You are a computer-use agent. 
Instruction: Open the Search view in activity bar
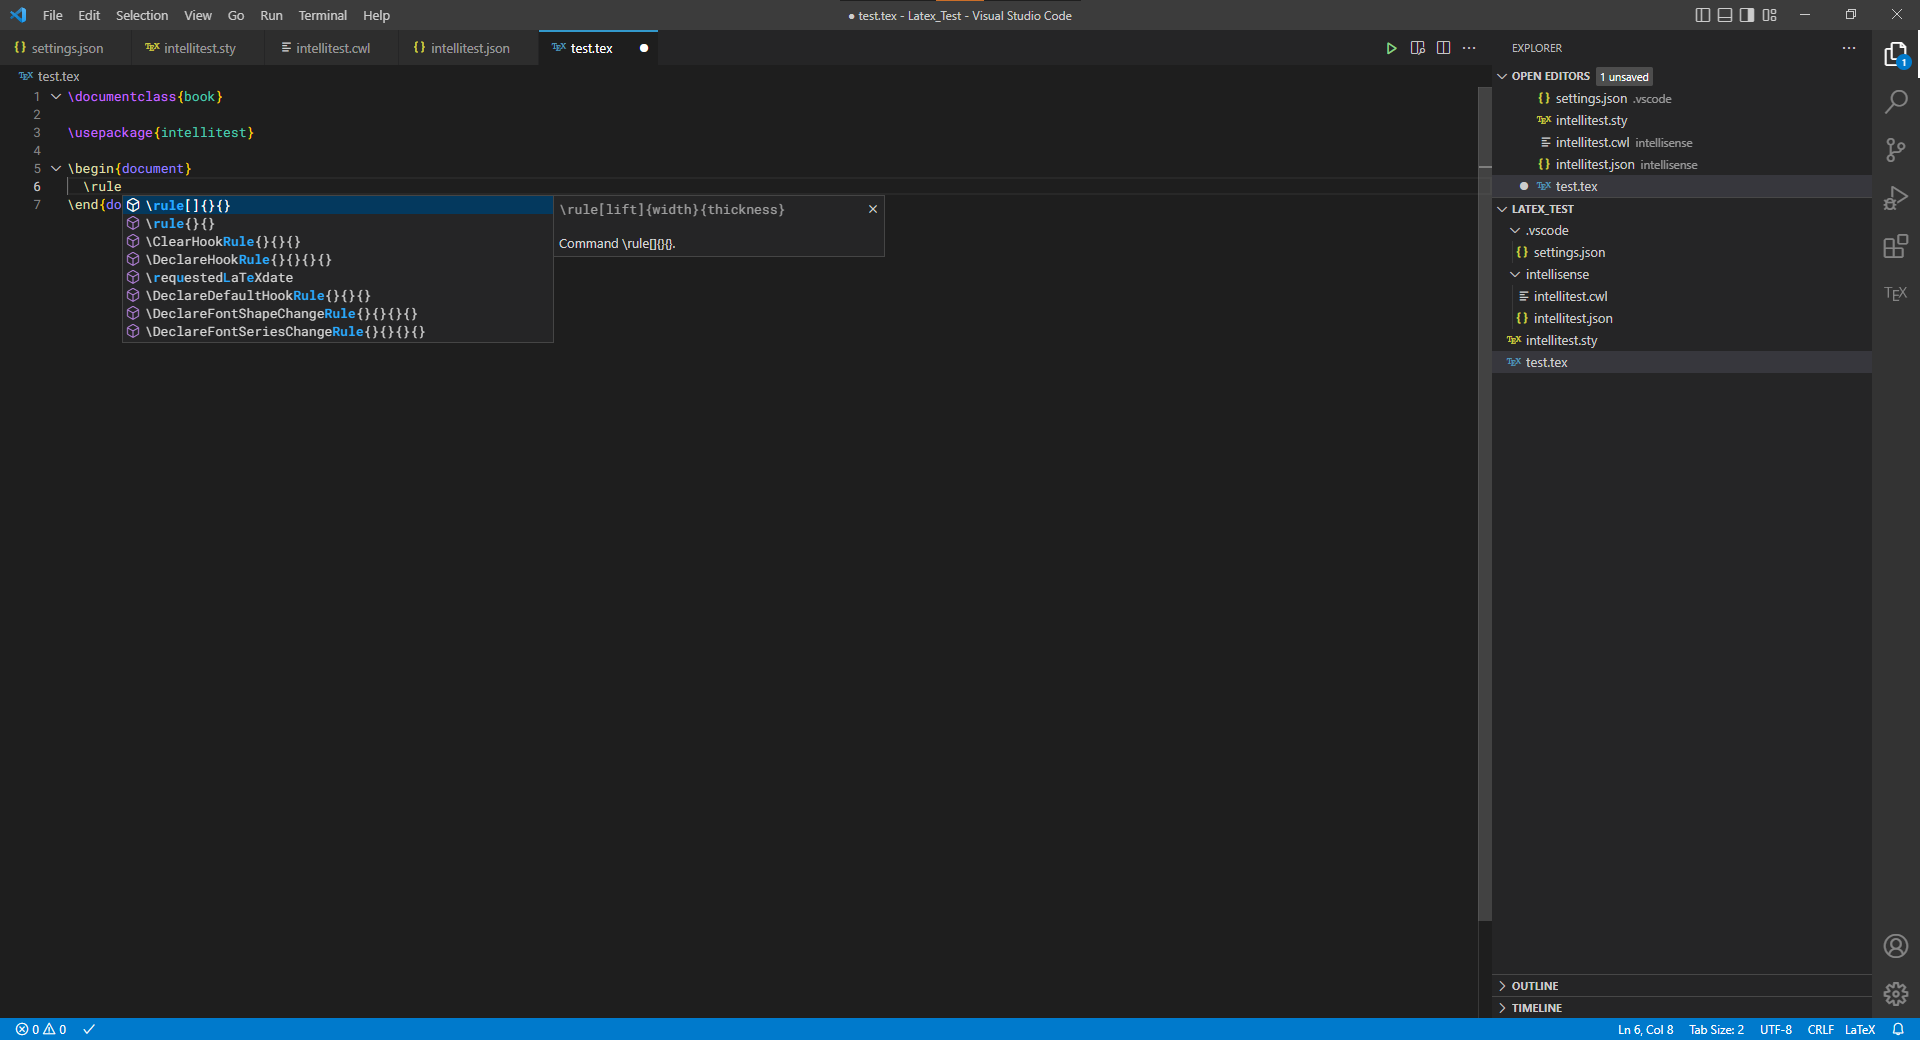pyautogui.click(x=1896, y=101)
